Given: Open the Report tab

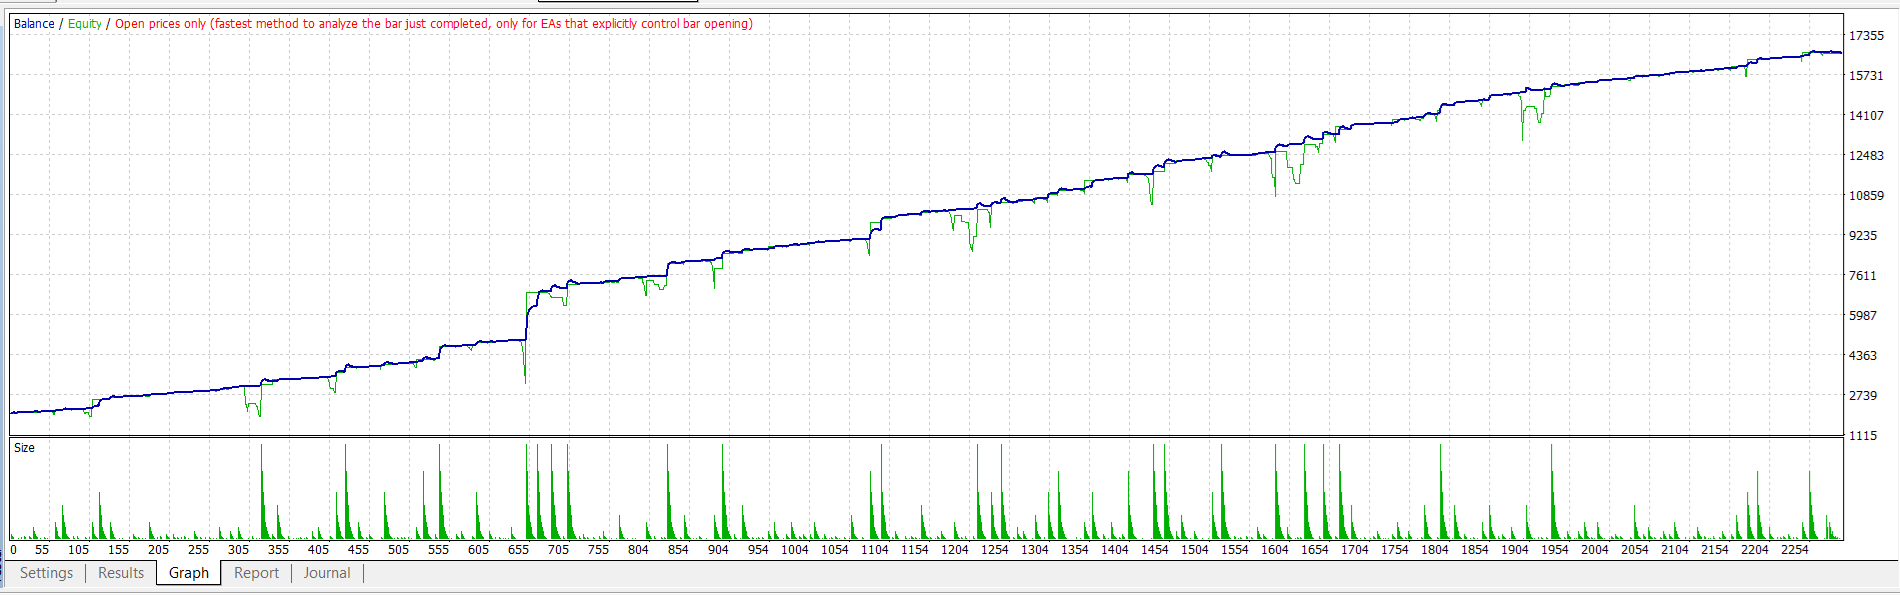Looking at the screenshot, I should [256, 573].
